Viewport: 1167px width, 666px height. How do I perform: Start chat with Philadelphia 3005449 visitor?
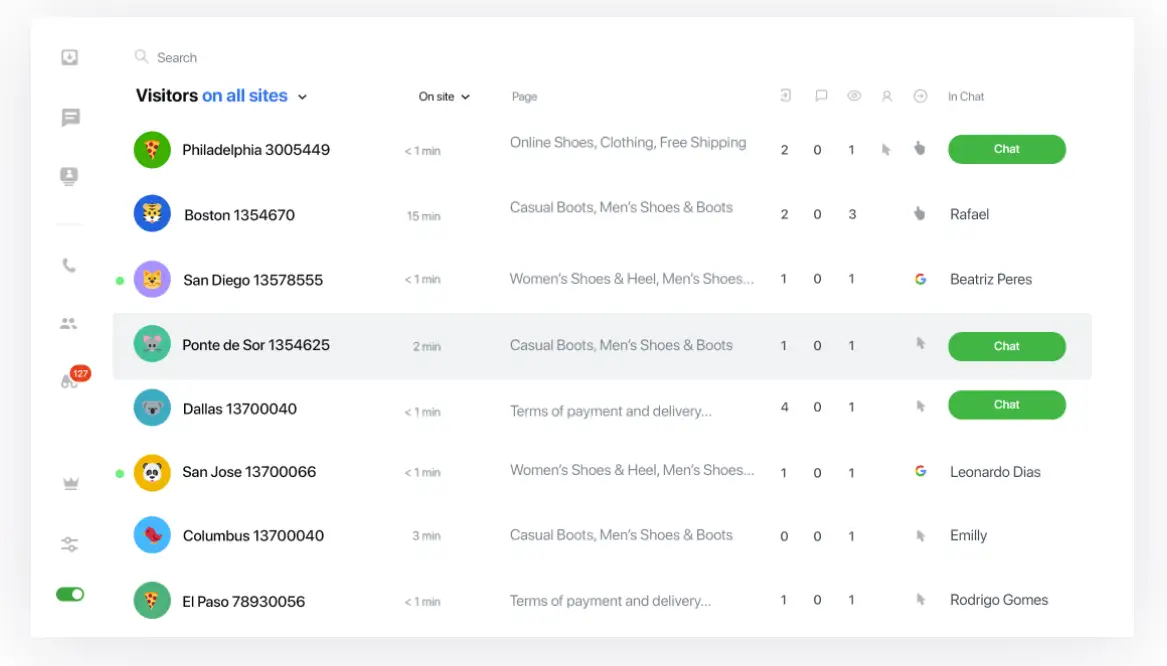pyautogui.click(x=1006, y=150)
